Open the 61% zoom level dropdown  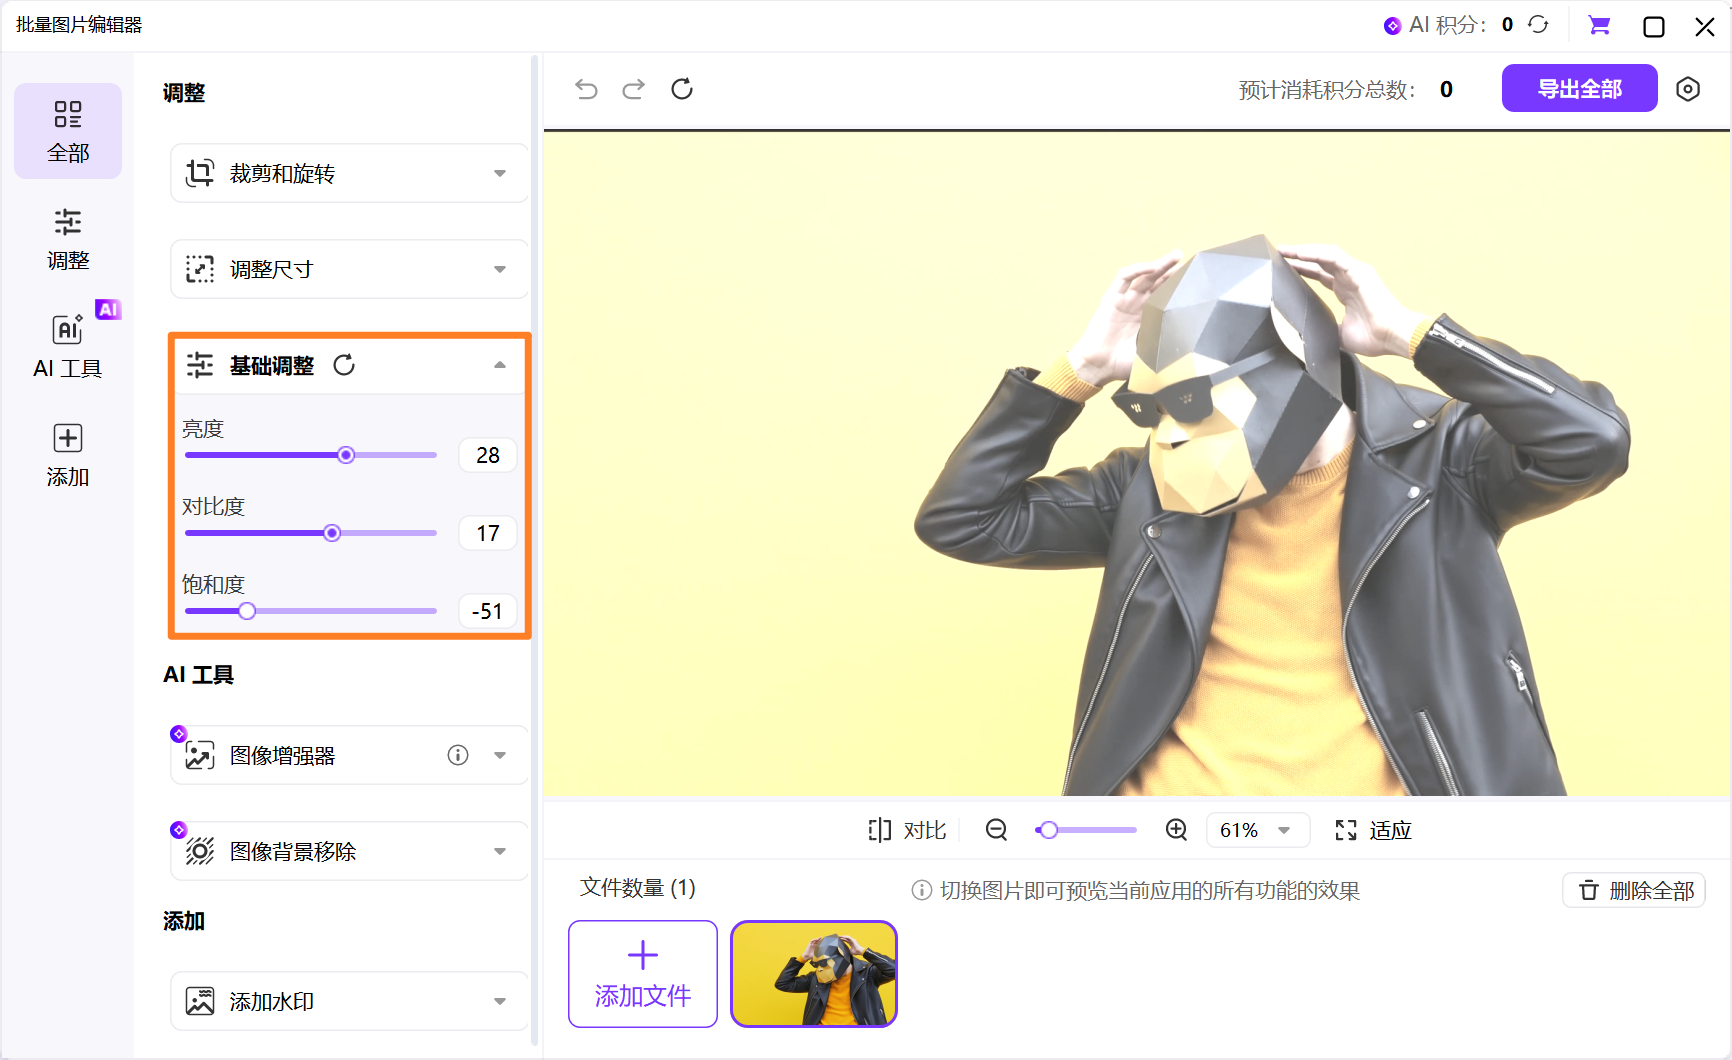1257,830
